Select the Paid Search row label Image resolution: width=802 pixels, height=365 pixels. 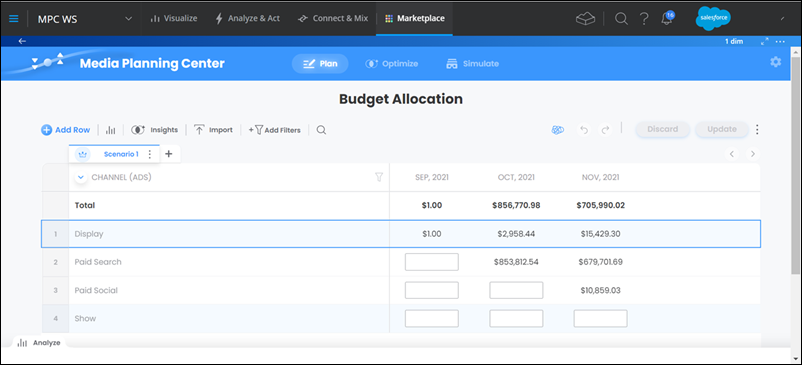click(98, 262)
